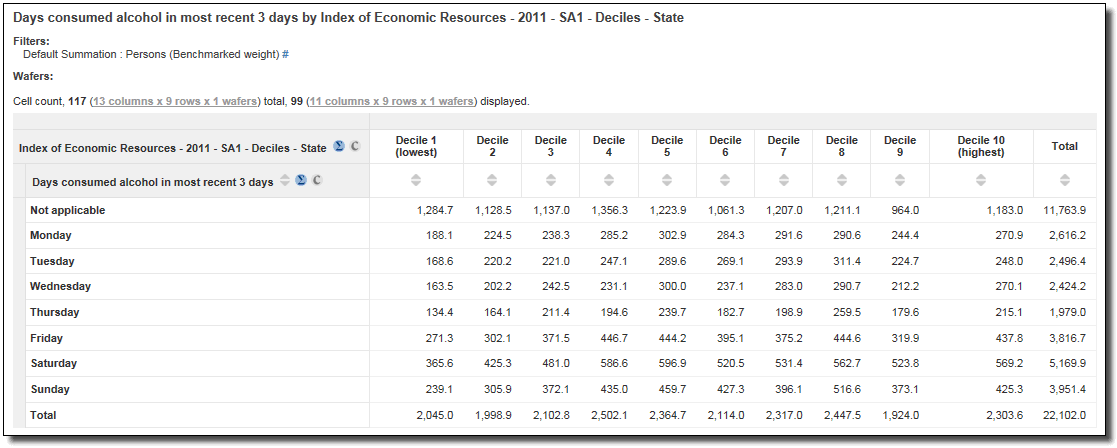The image size is (1117, 448).
Task: Click the # link after Benchmarked weight
Action: [285, 54]
